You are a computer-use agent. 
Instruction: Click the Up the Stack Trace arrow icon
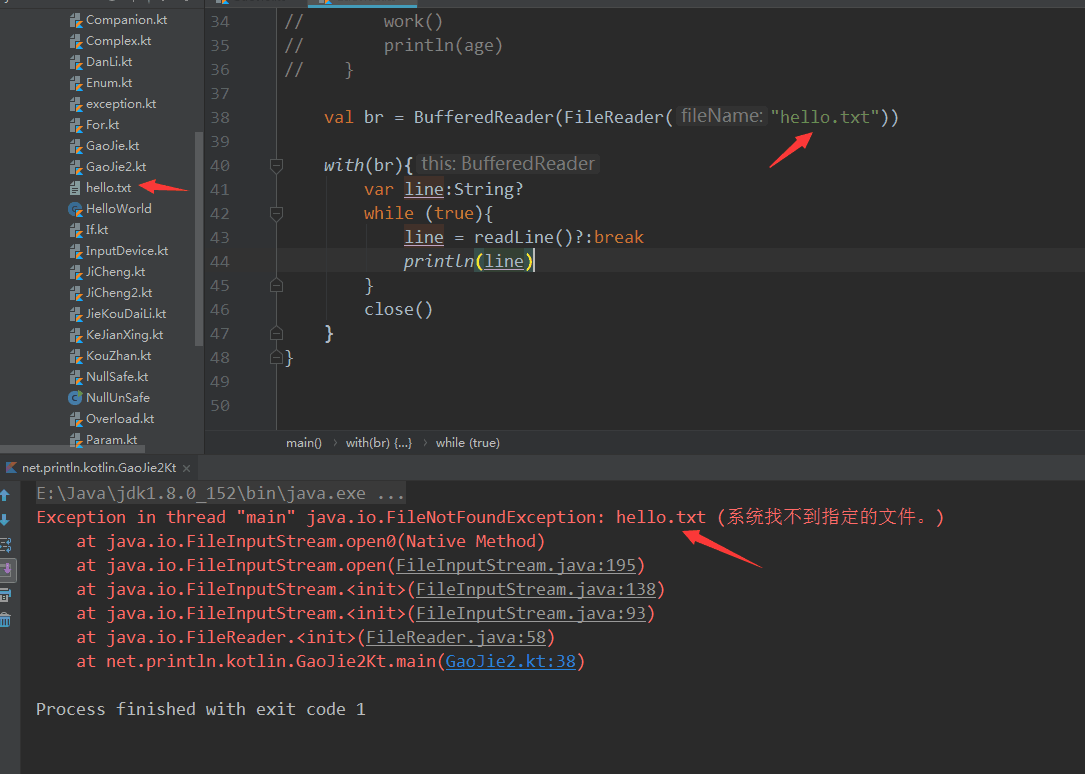tap(6, 495)
